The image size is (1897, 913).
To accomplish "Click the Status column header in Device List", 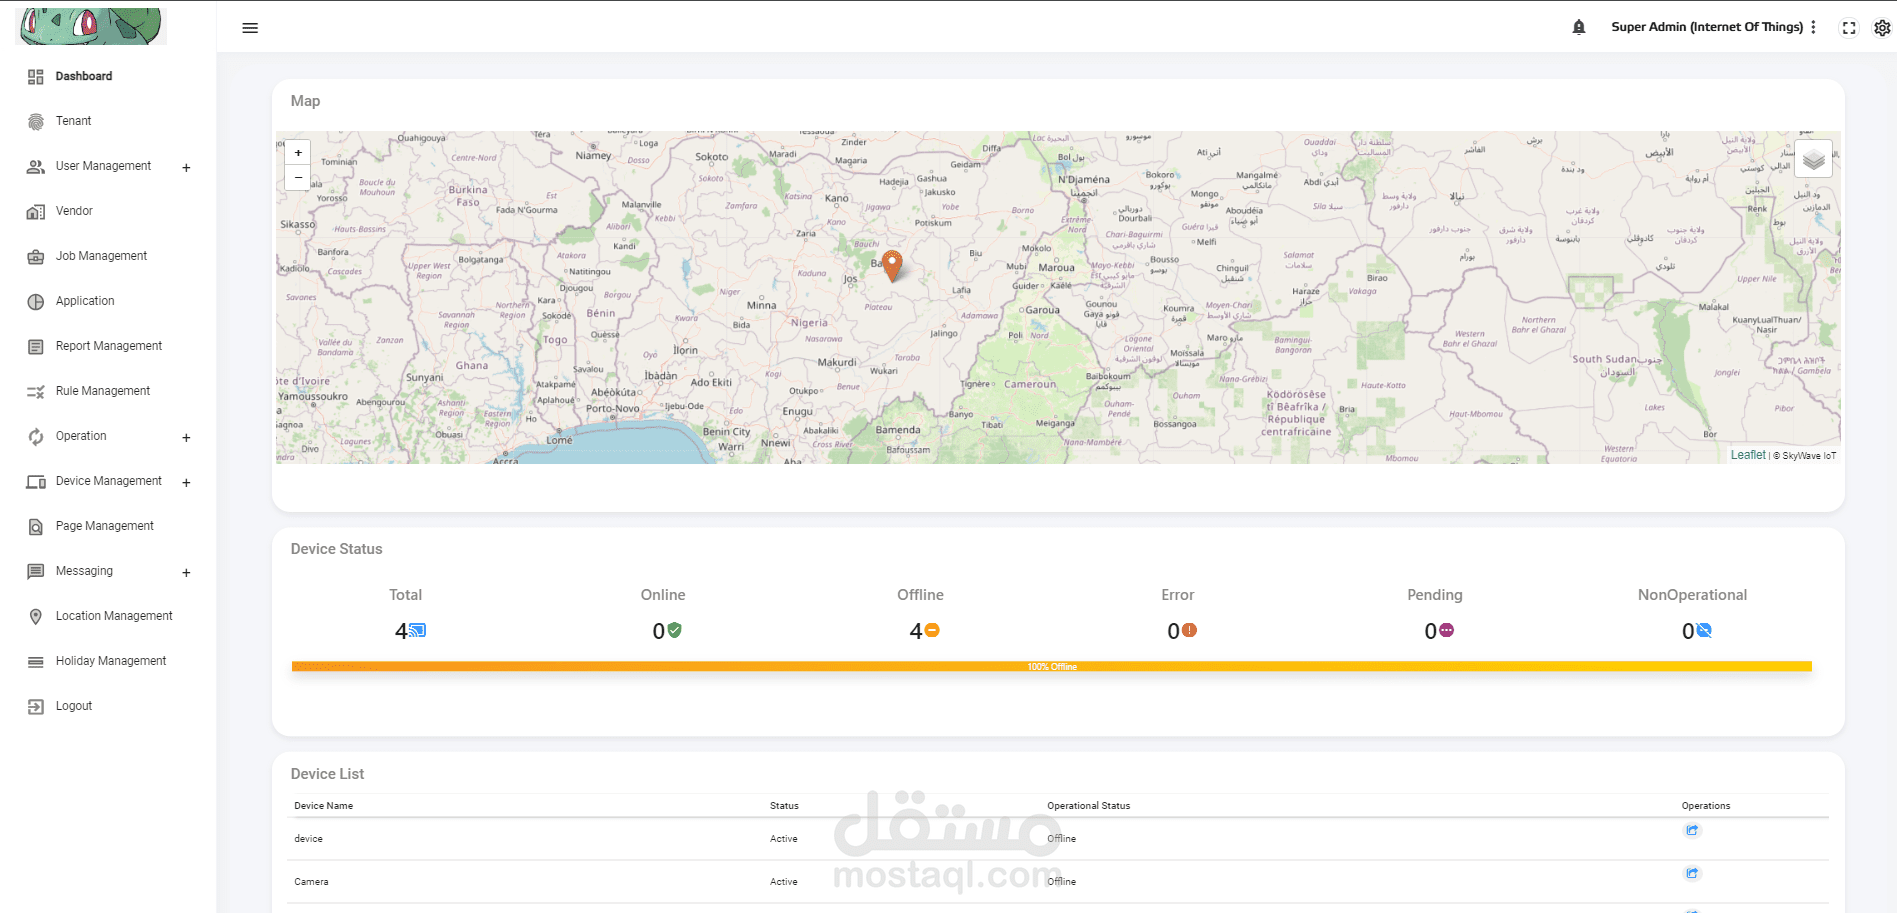I will coord(784,806).
